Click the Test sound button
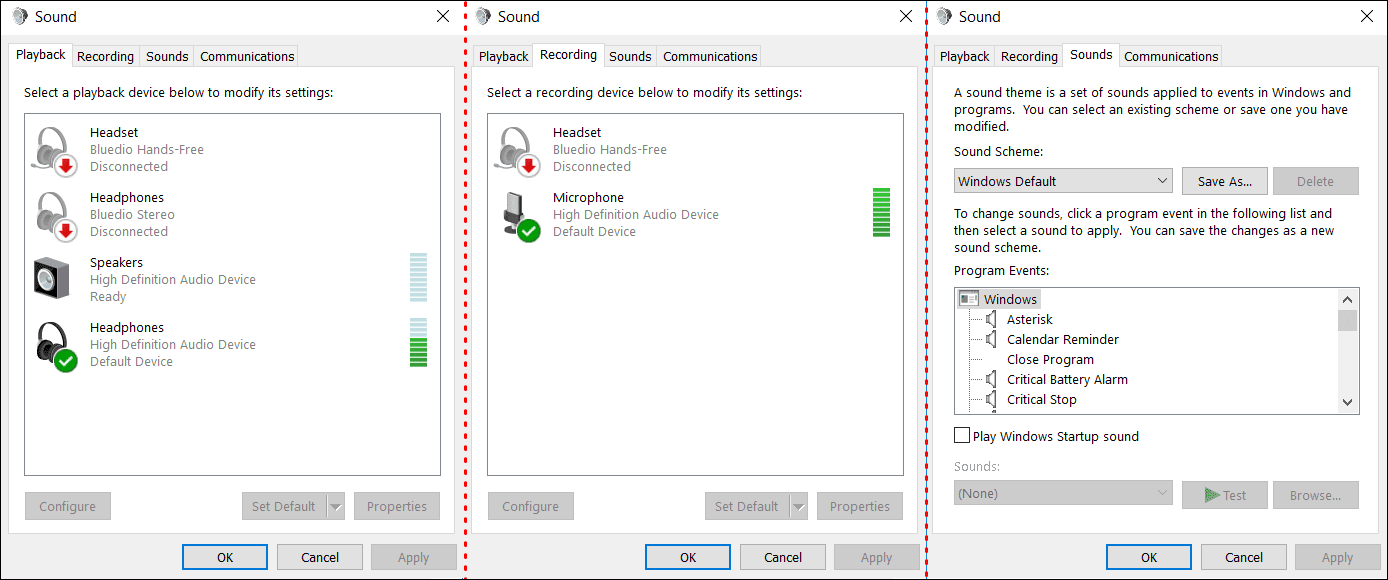1388x580 pixels. (x=1225, y=494)
